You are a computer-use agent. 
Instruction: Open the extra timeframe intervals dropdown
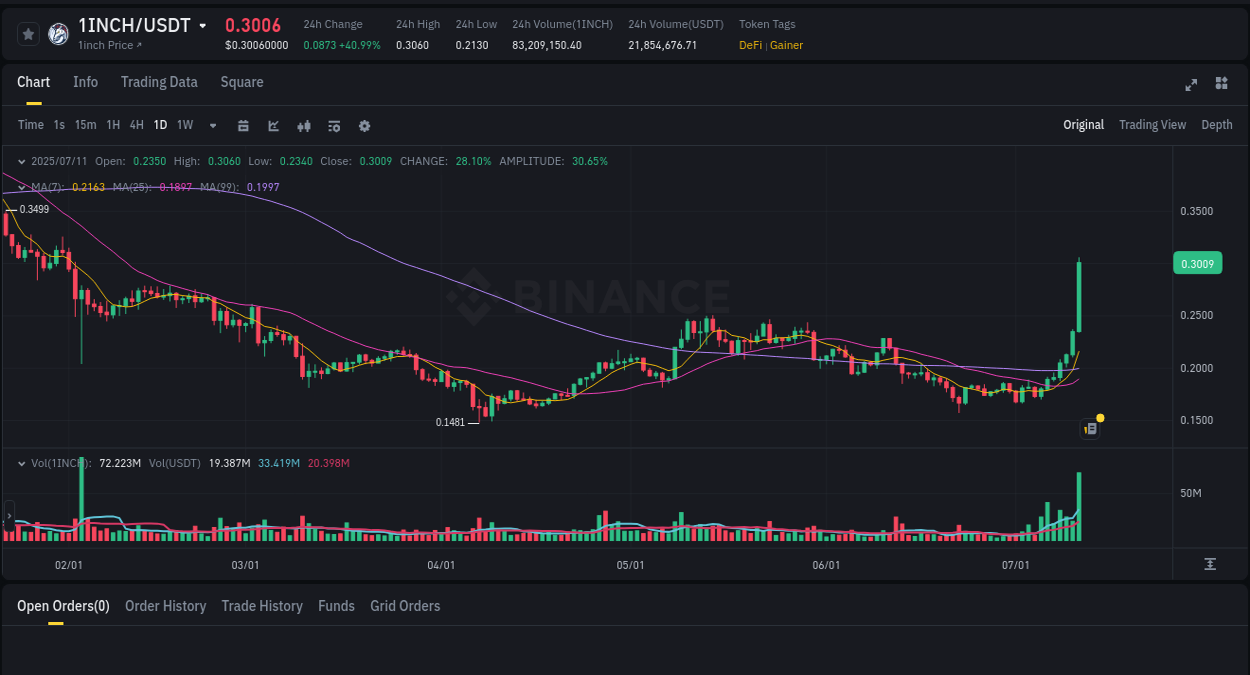point(212,126)
